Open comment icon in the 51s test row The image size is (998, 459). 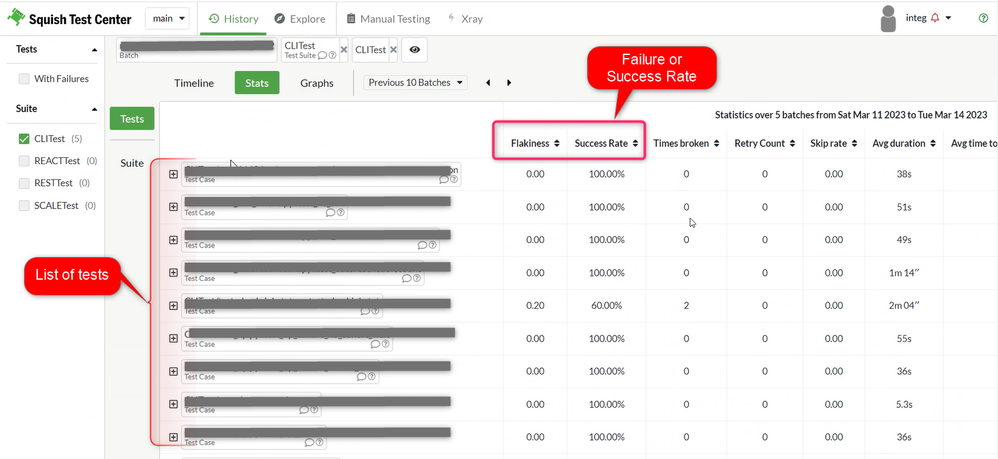tap(330, 213)
